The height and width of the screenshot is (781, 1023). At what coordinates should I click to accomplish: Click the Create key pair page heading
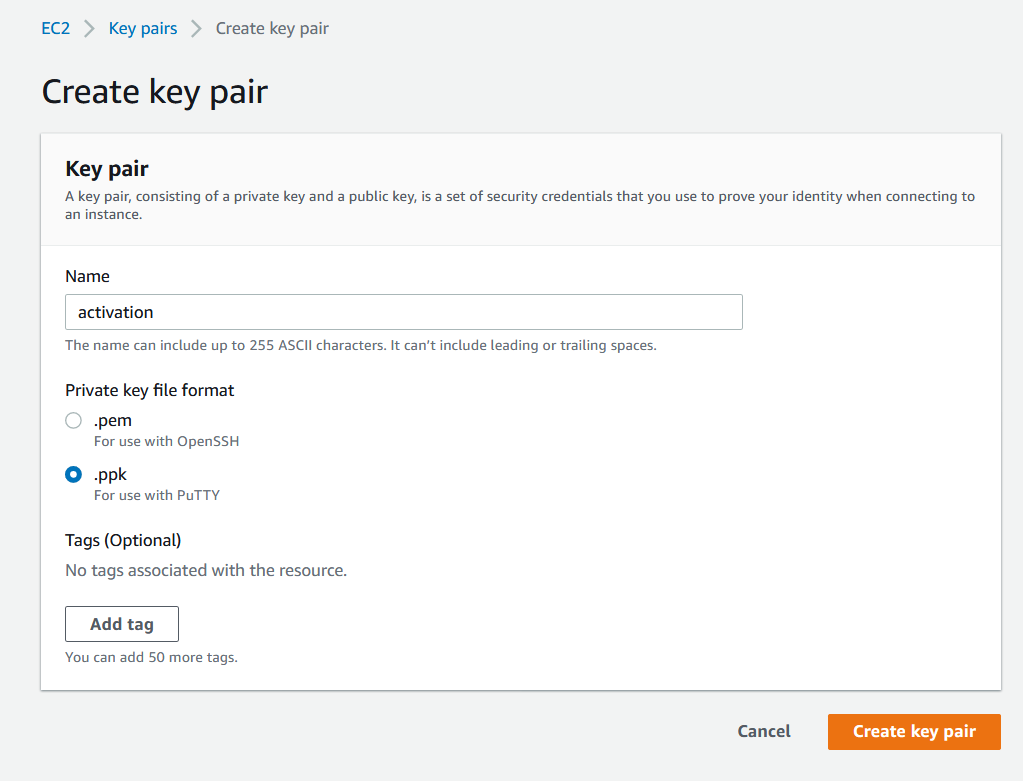[x=155, y=91]
